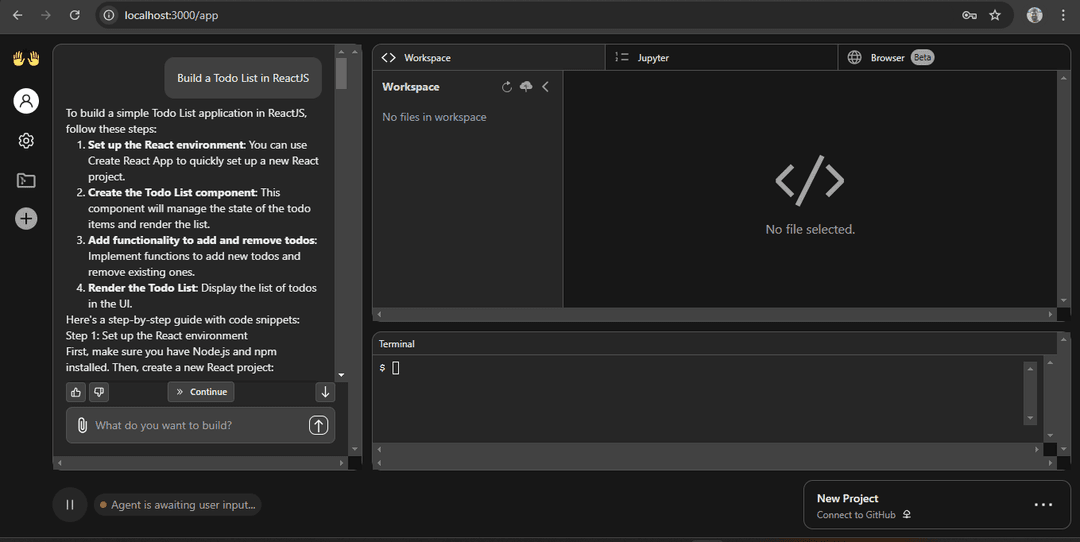Click the 'Step 1: Set up the React environment' line
The image size is (1080, 542).
pyautogui.click(x=157, y=335)
